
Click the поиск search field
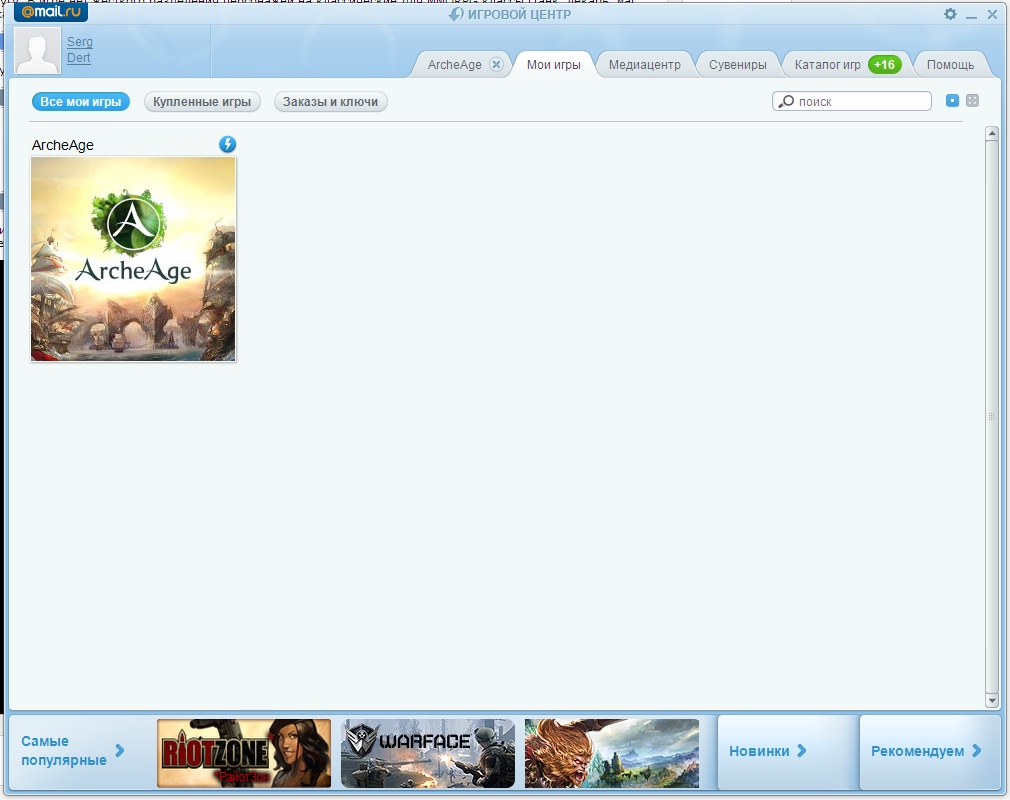click(852, 101)
